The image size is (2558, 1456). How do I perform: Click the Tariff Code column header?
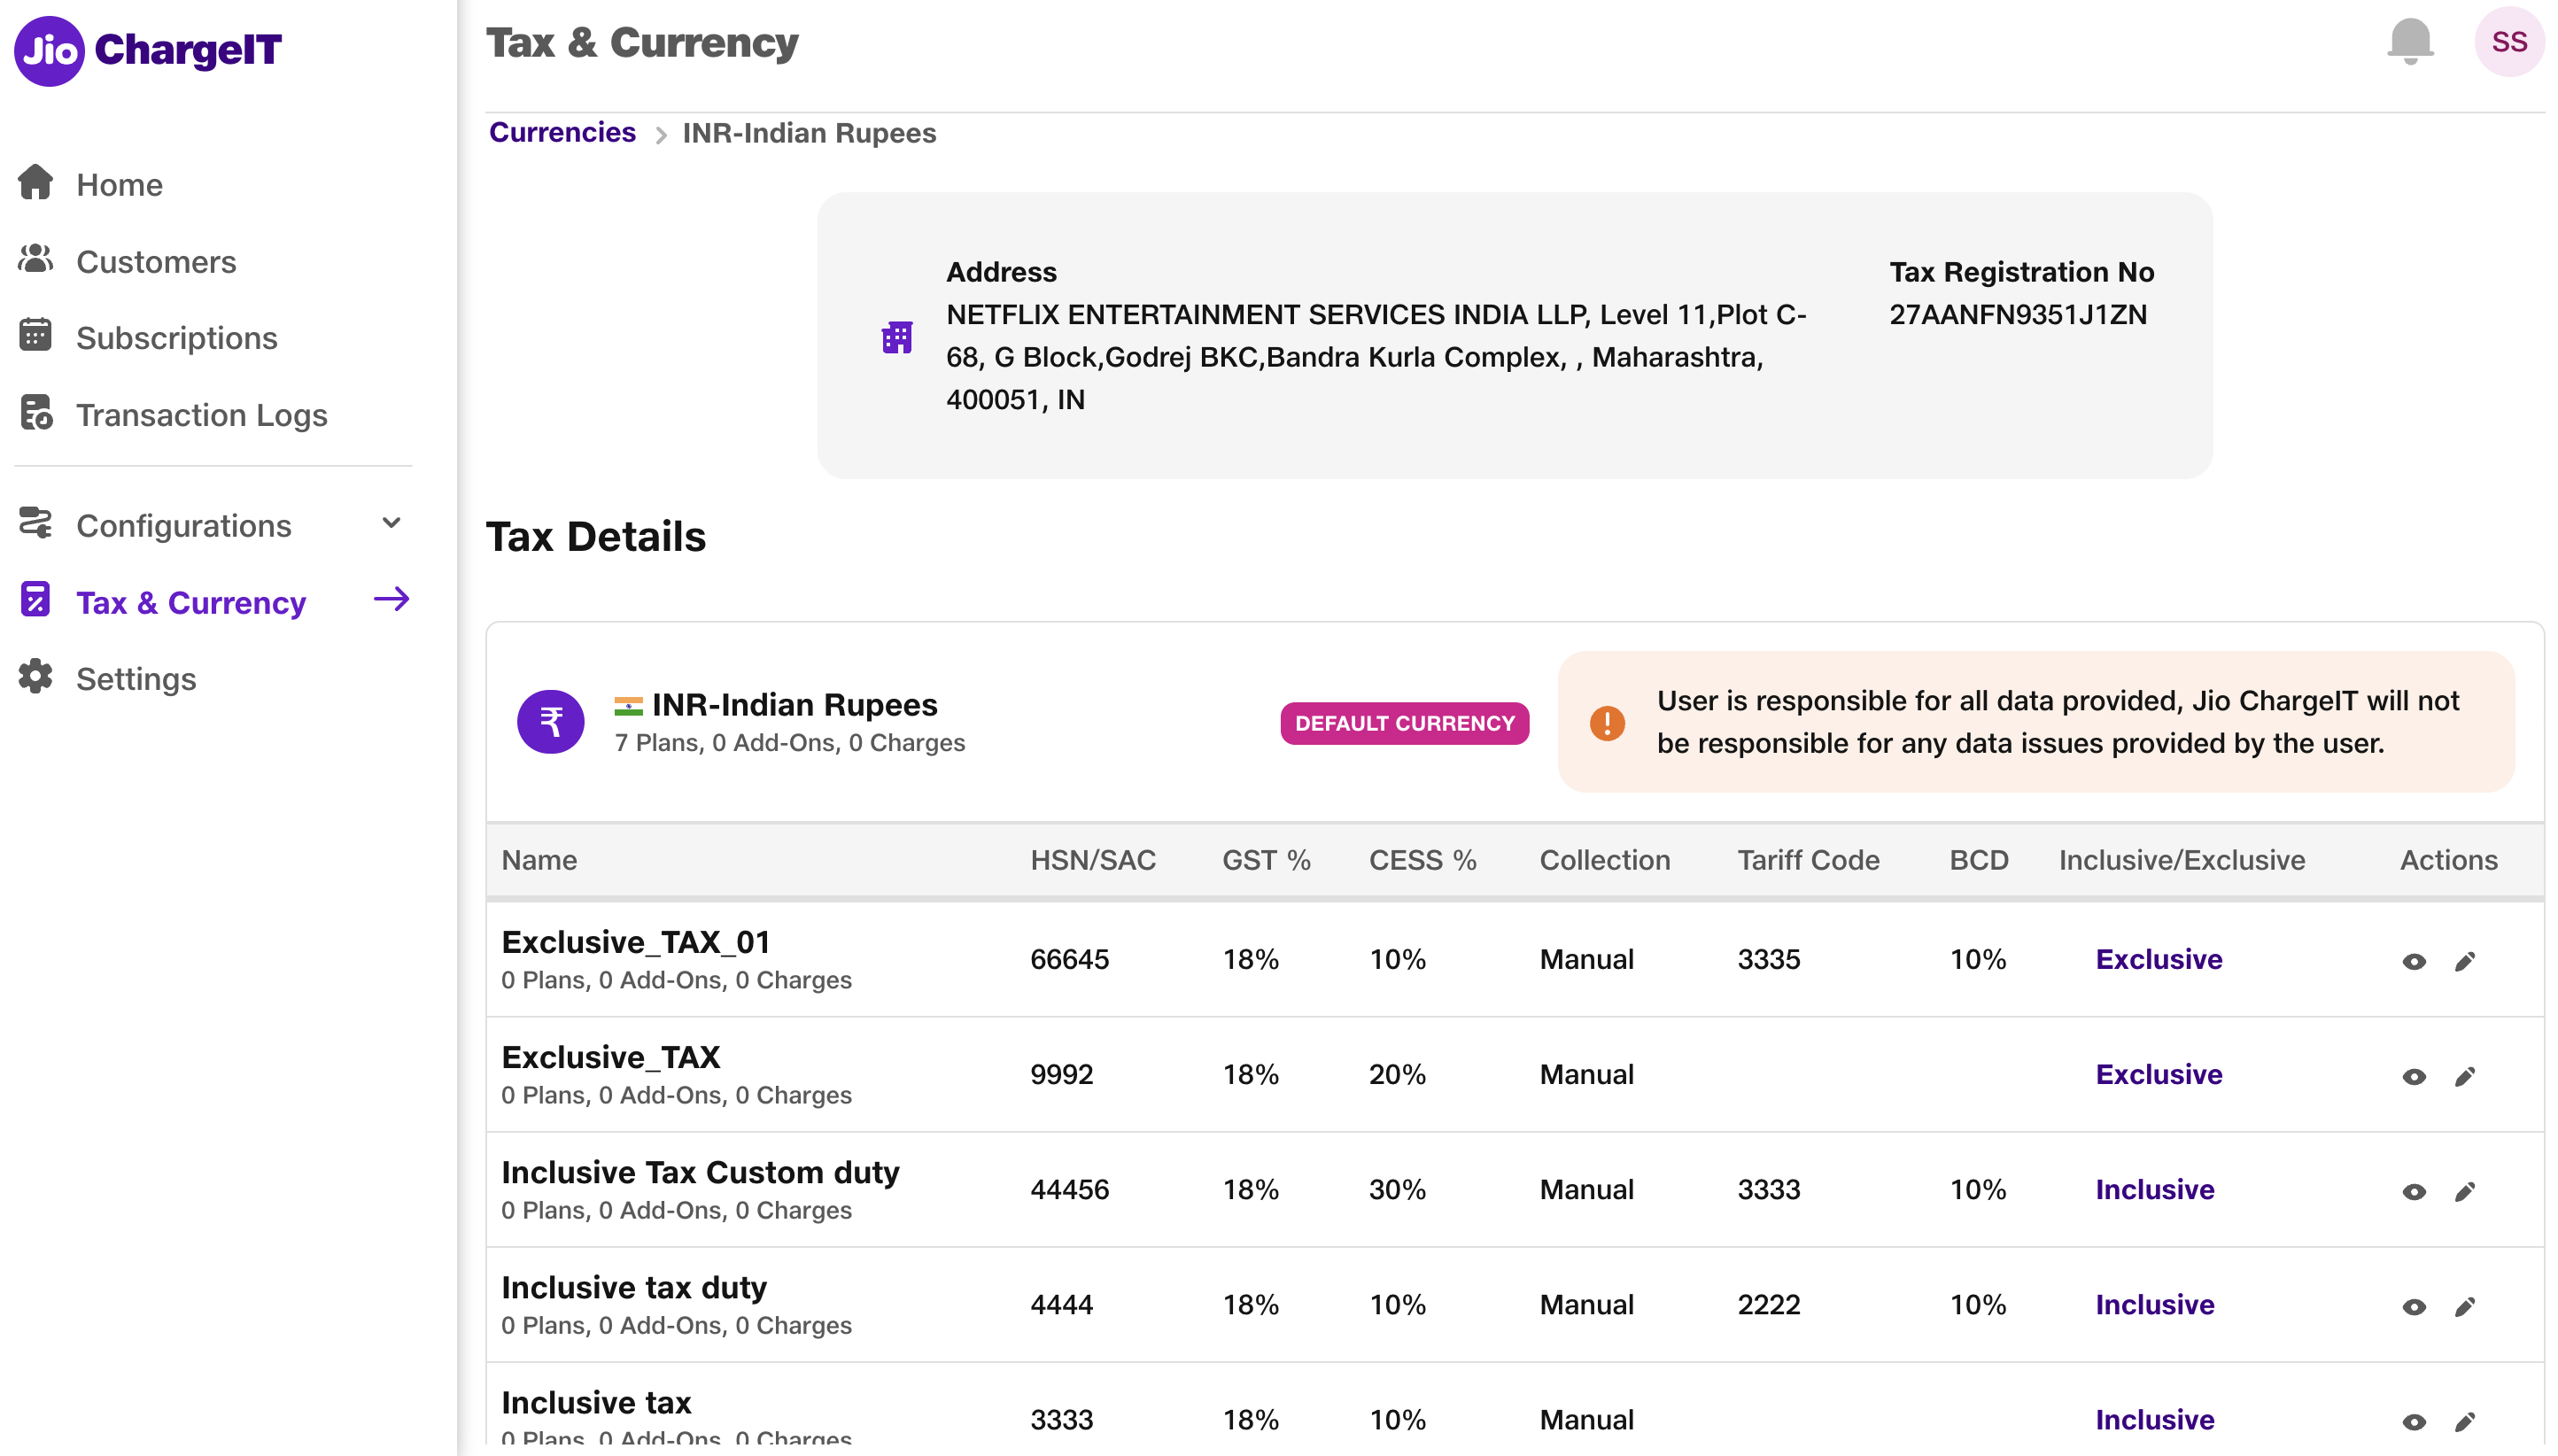coord(1808,860)
